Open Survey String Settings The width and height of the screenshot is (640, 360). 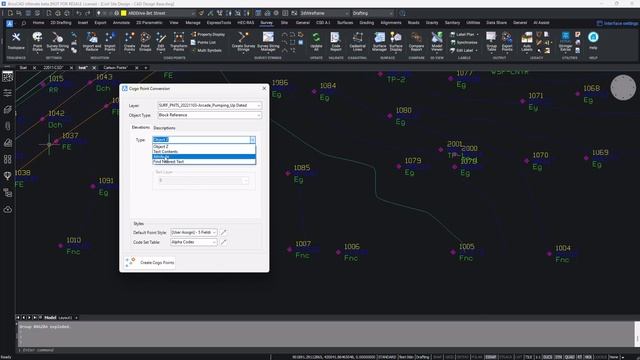pos(58,42)
